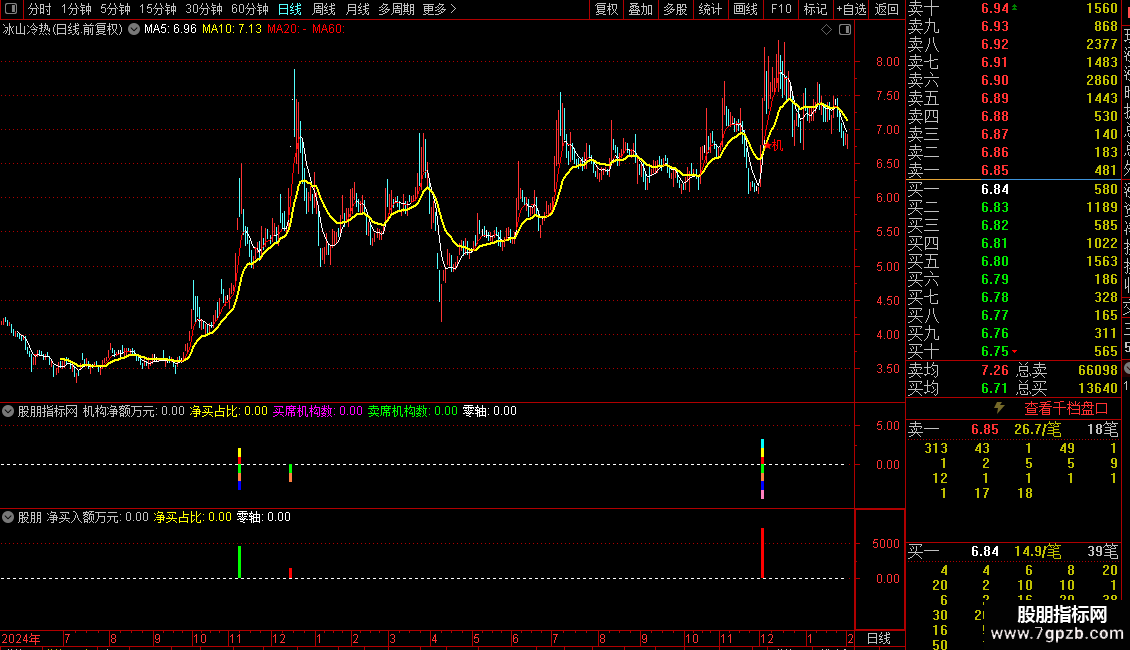Expand the 更多 periods menu
Image resolution: width=1130 pixels, height=650 pixels.
[x=439, y=9]
